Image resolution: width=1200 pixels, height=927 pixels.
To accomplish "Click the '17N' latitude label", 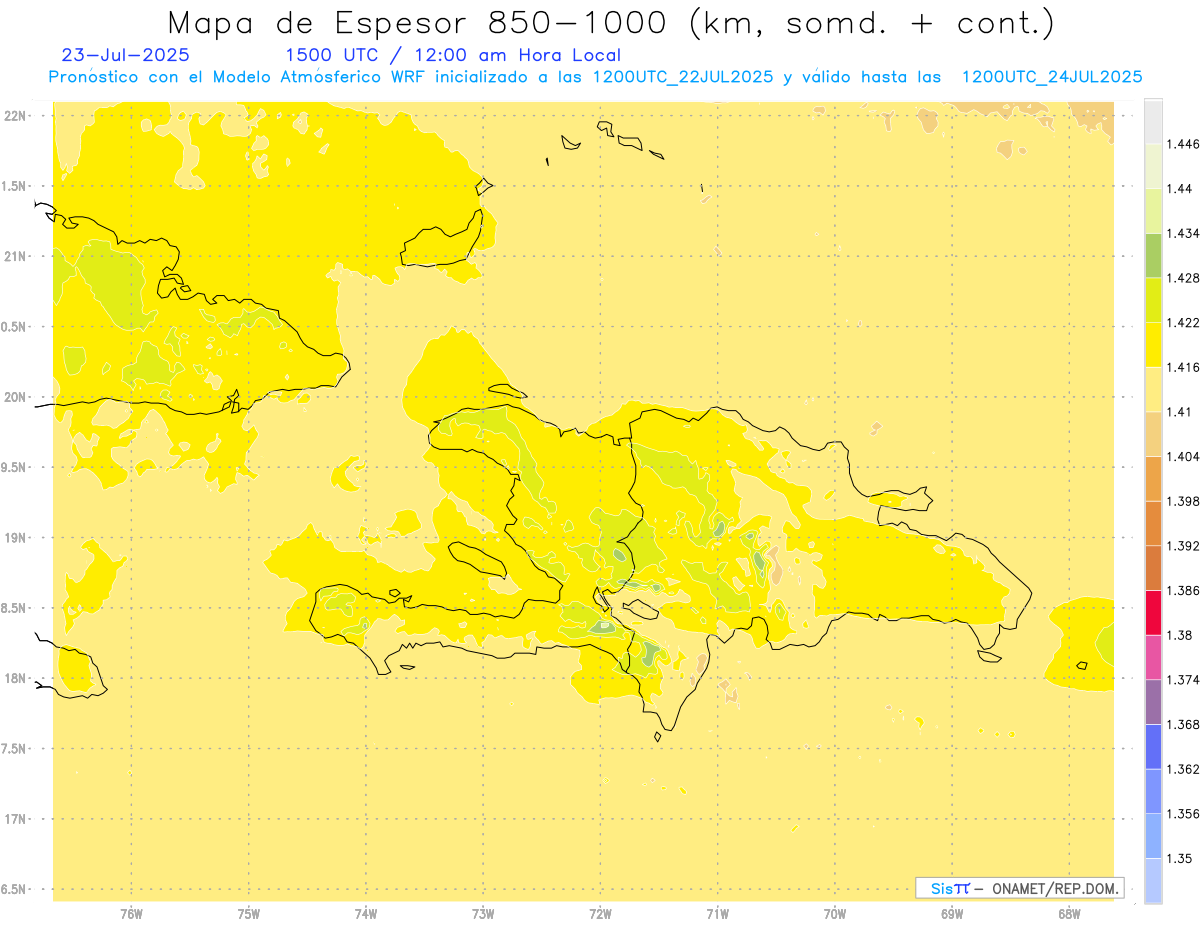I will pos(15,819).
